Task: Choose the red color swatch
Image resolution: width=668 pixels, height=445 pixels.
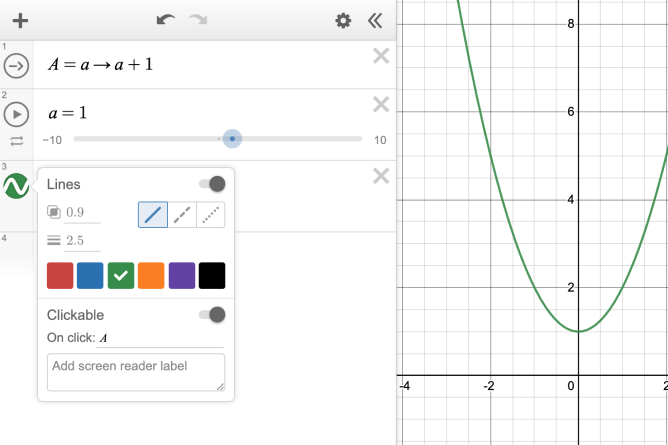Action: click(60, 276)
